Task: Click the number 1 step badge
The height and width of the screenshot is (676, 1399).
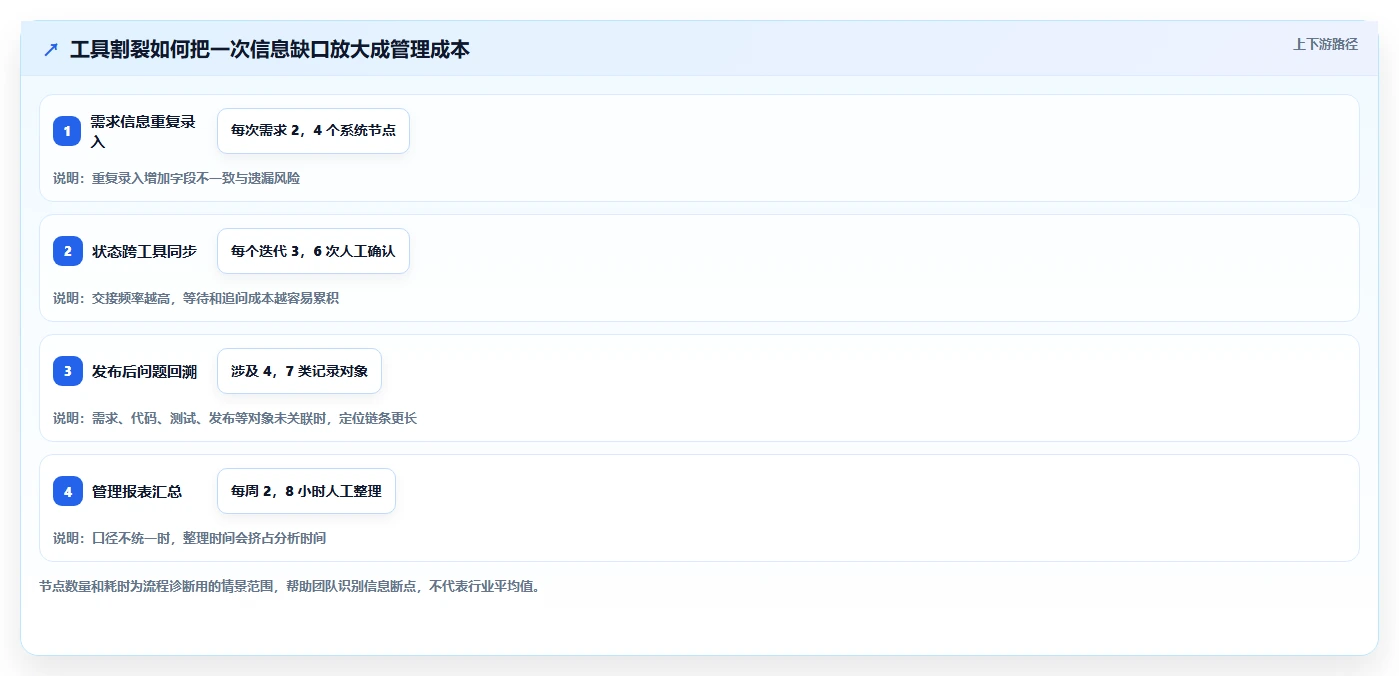Action: [x=67, y=131]
